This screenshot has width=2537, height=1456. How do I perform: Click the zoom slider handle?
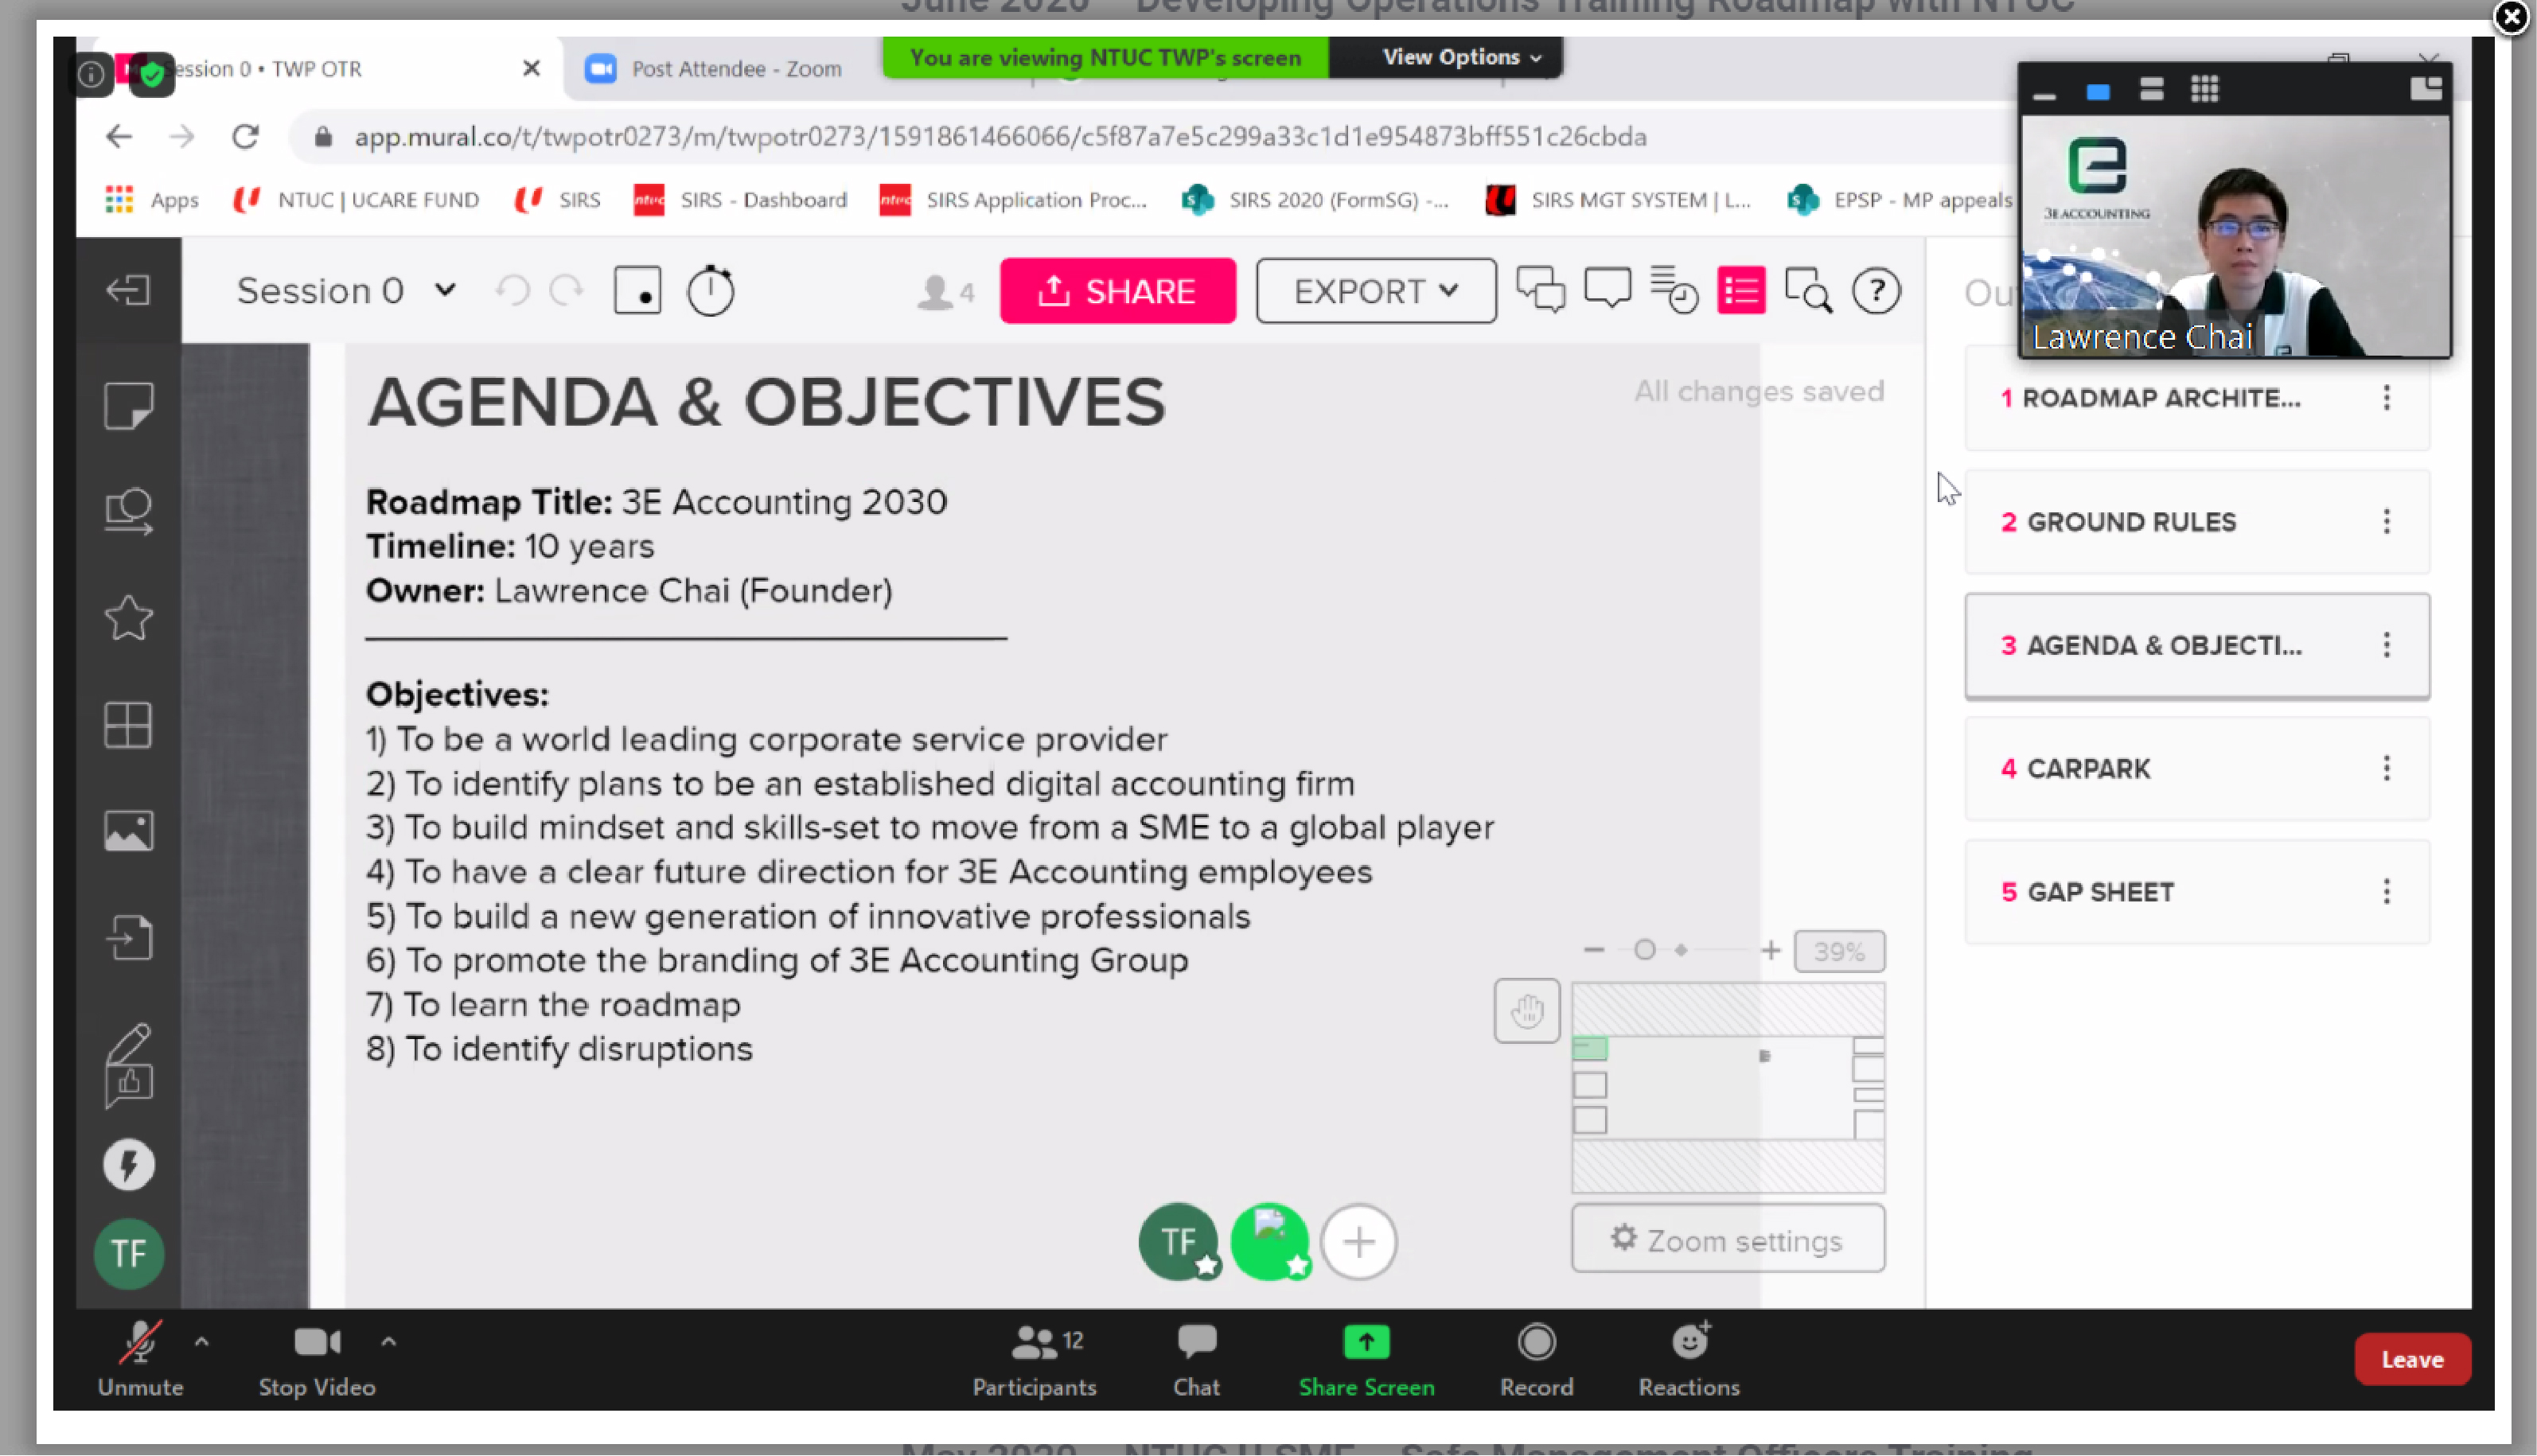(x=1644, y=950)
